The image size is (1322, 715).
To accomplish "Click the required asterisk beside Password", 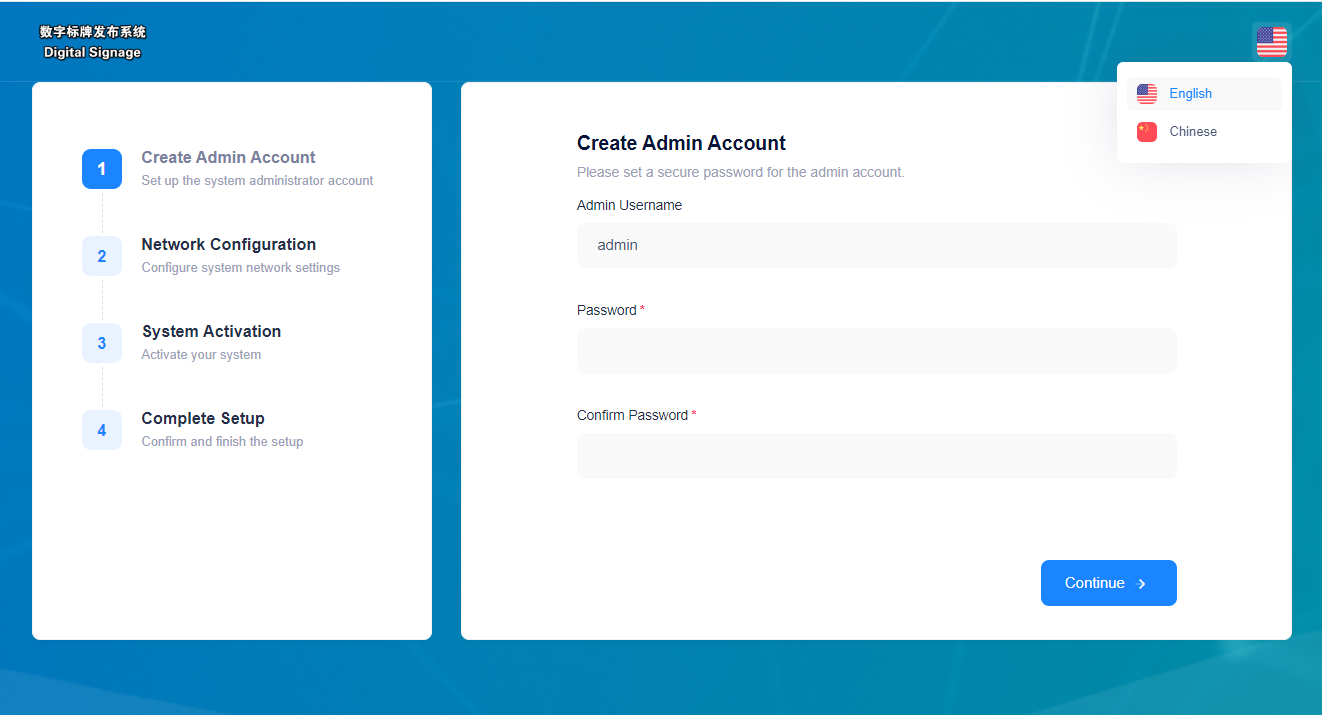I will point(643,309).
